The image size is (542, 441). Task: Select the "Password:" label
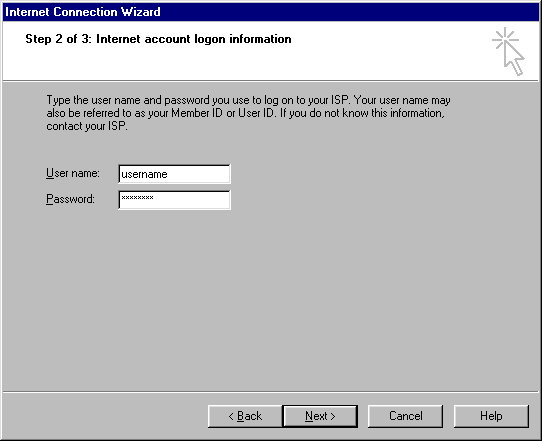[70, 199]
